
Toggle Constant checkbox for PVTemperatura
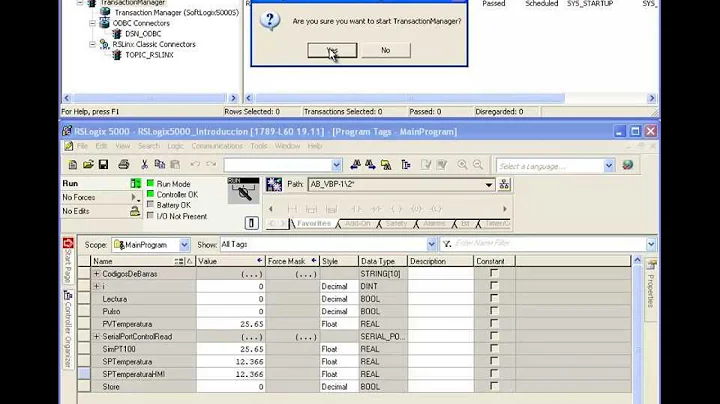point(494,323)
